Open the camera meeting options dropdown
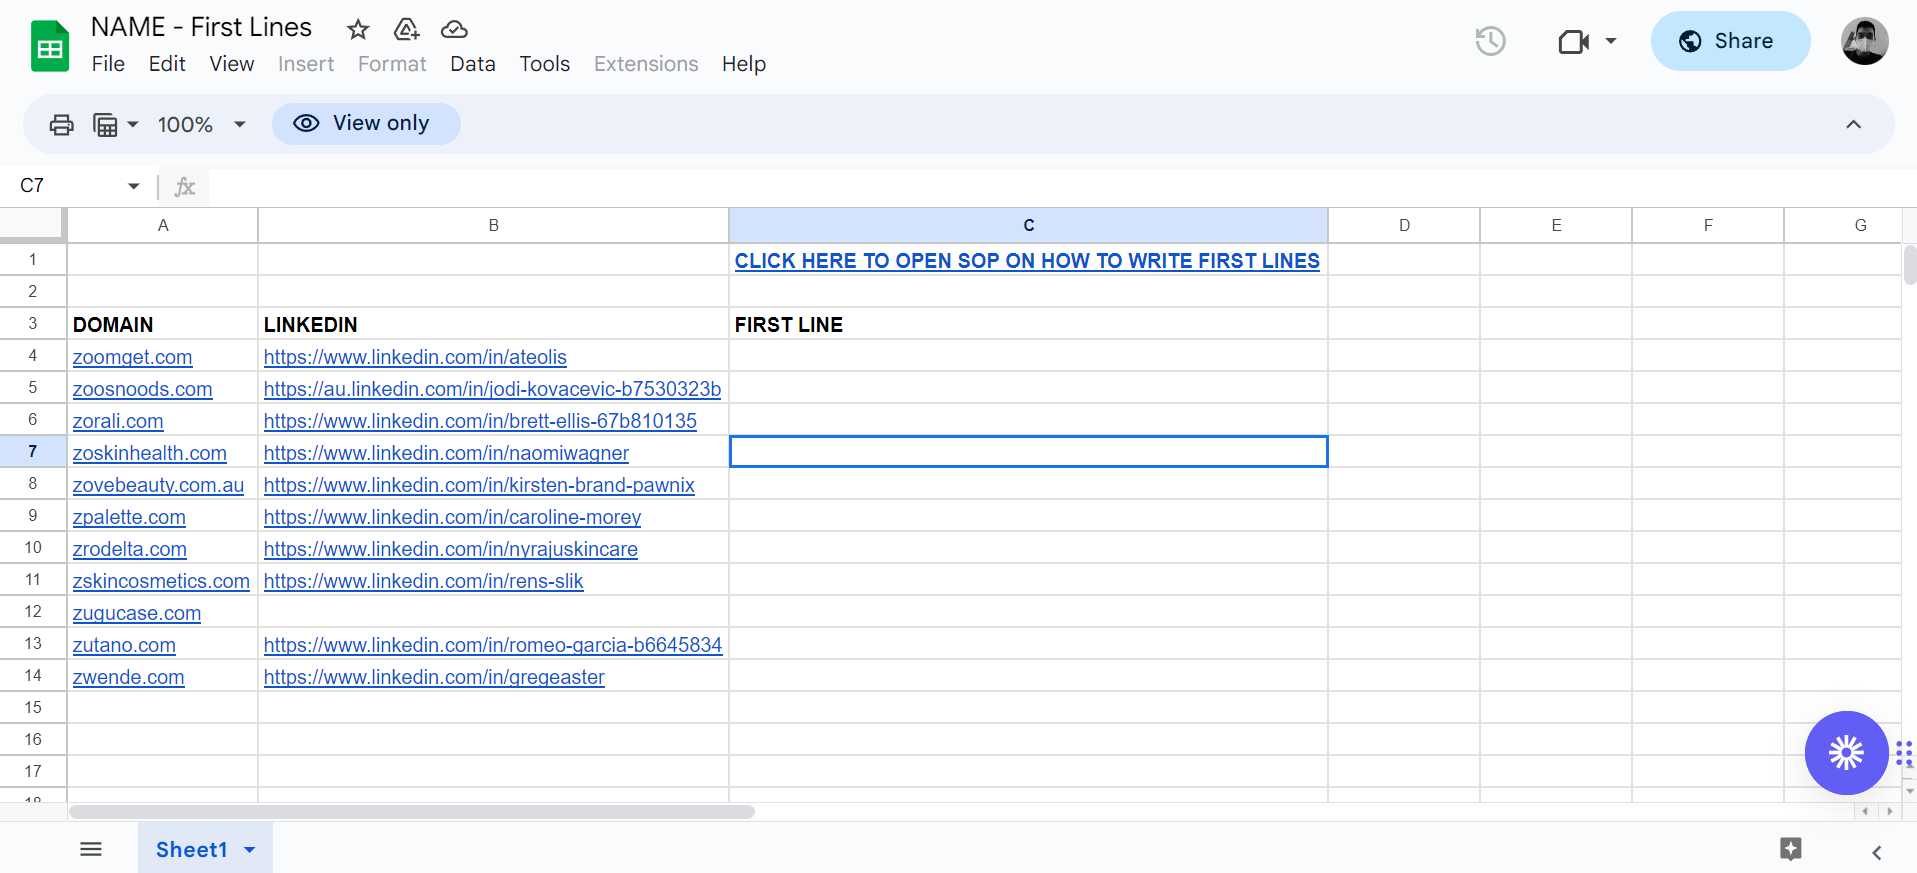This screenshot has width=1917, height=873. point(1611,41)
